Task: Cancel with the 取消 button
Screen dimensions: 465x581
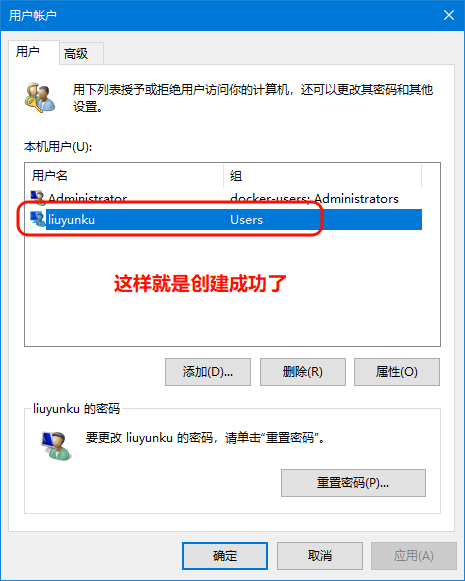Action: tap(320, 556)
